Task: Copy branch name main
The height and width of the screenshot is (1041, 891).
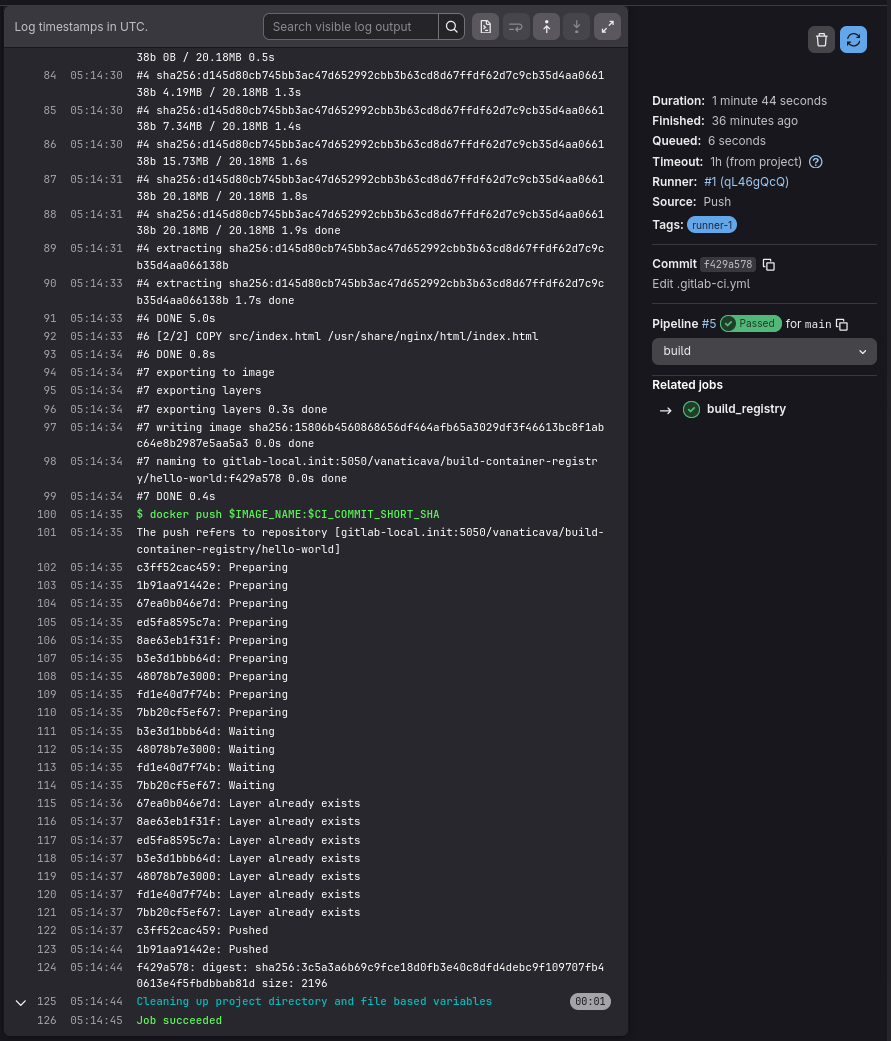Action: click(842, 324)
